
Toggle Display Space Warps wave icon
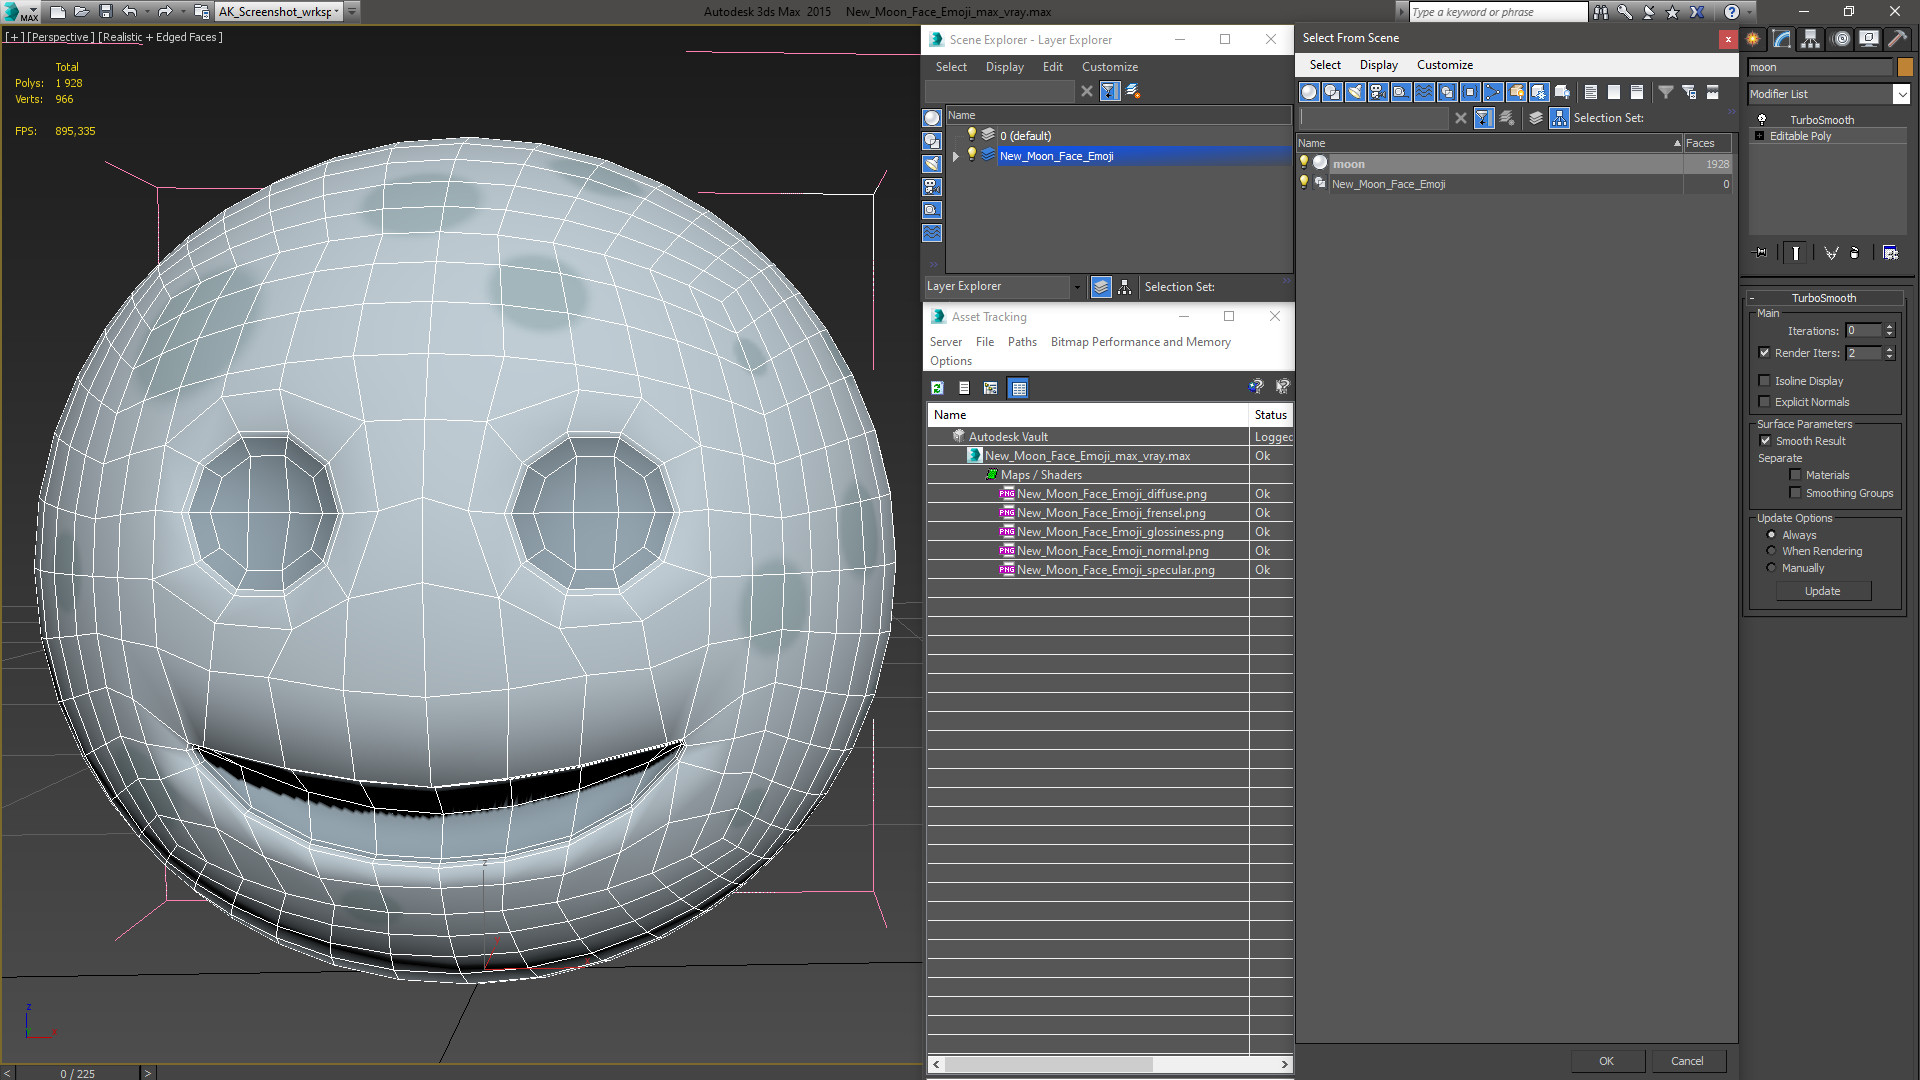[x=1424, y=92]
